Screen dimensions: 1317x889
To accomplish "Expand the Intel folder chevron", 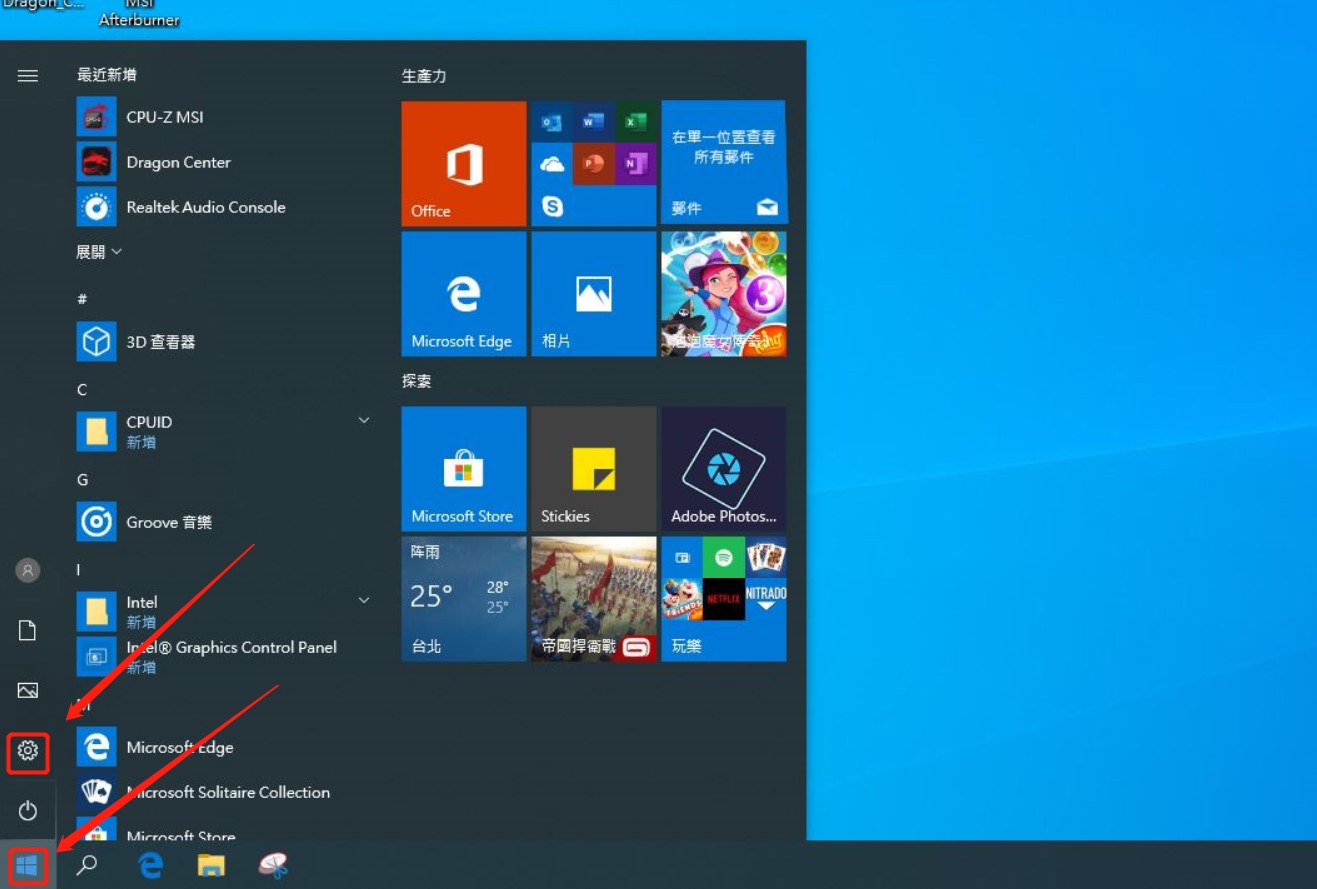I will tap(364, 600).
